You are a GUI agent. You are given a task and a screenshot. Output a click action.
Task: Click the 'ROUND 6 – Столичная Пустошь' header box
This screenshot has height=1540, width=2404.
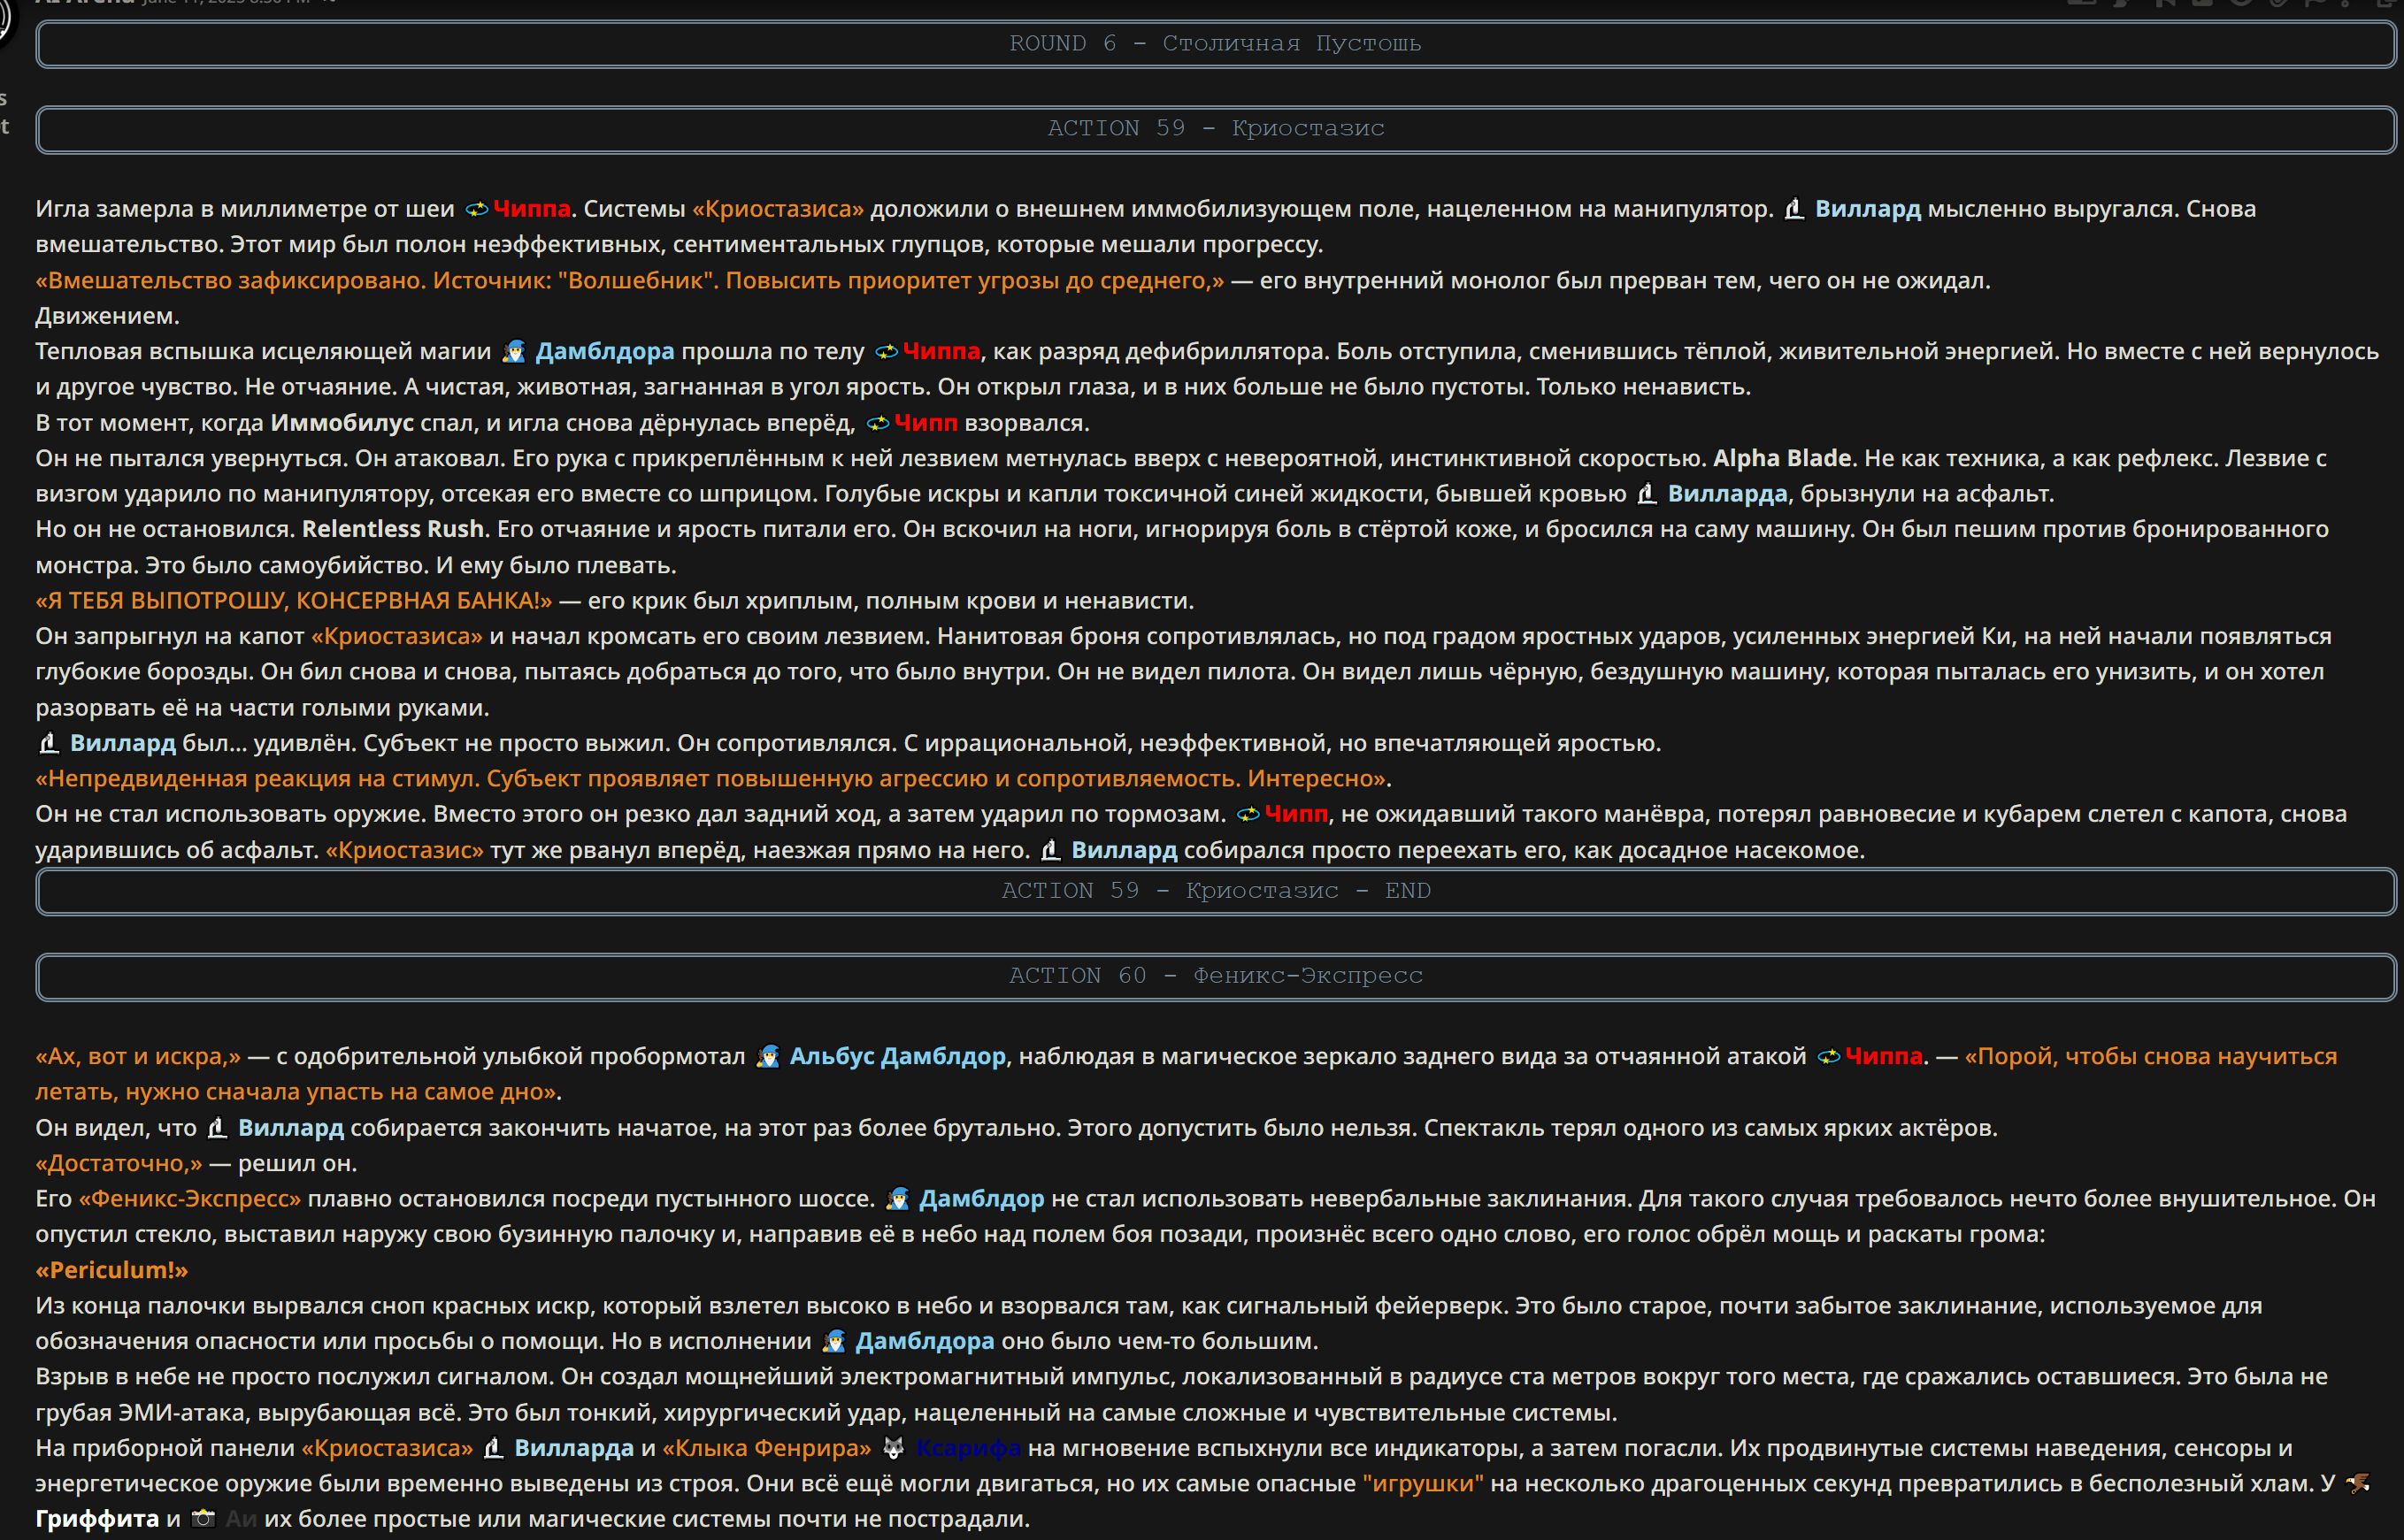[x=1215, y=44]
